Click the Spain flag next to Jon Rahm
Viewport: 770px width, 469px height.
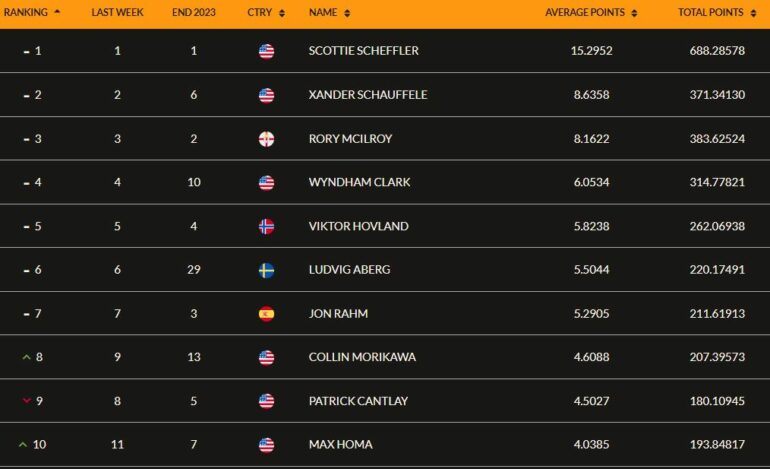coord(266,314)
